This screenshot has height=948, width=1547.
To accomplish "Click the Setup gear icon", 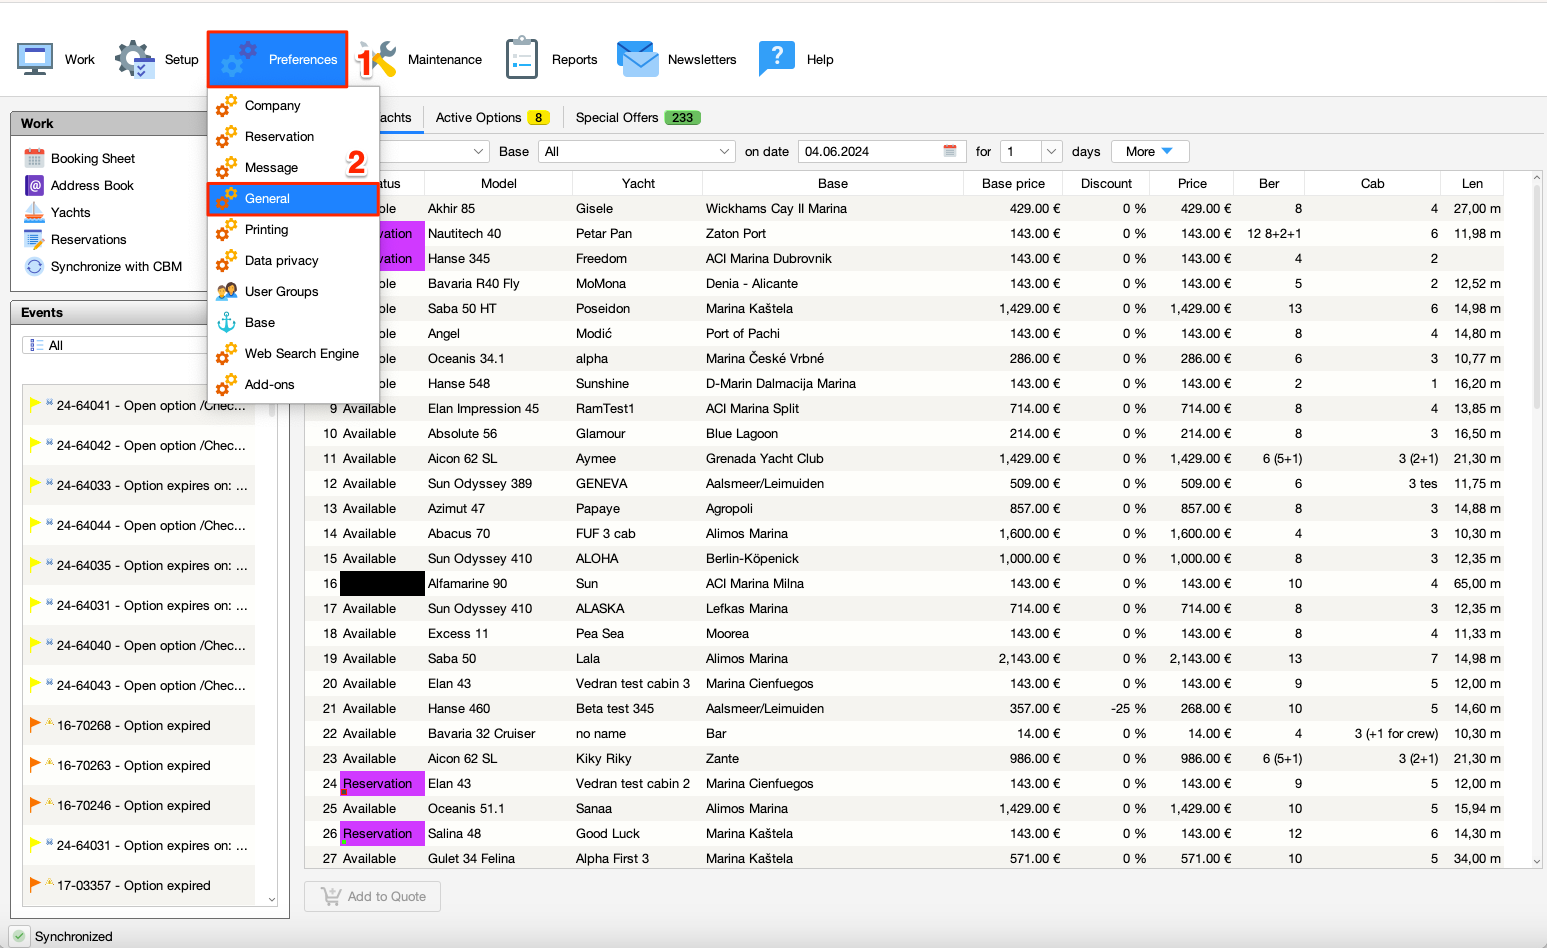I will [x=135, y=59].
